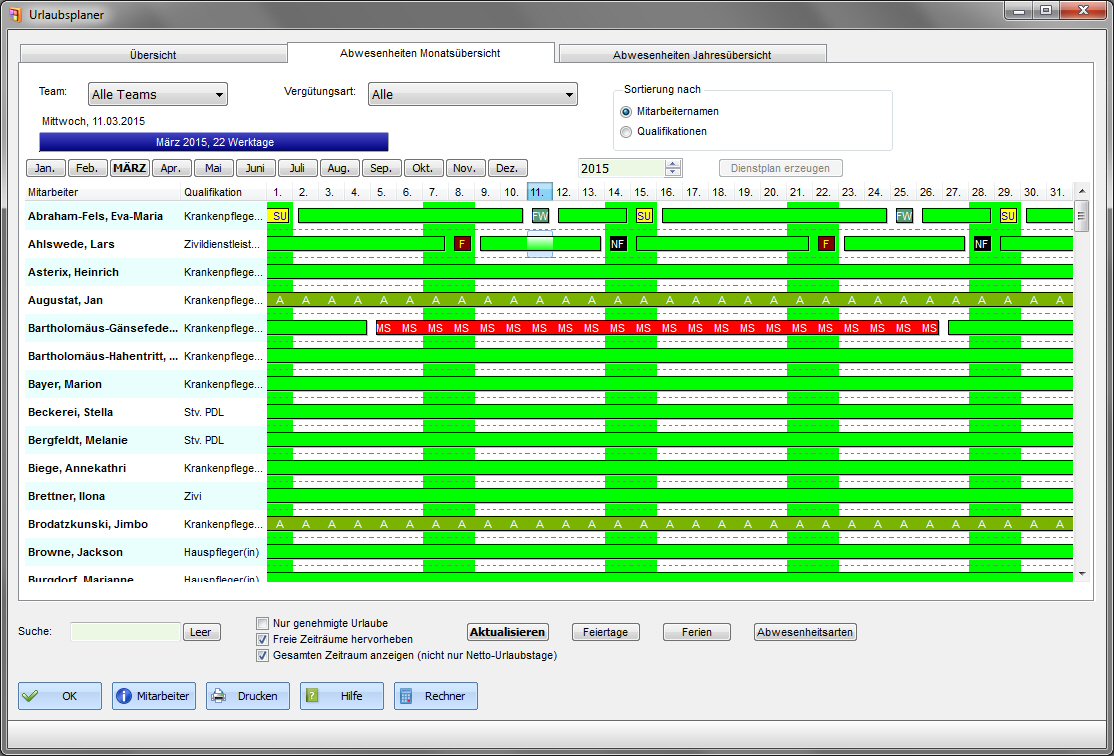Click the green checkmark OK button
Screen dimensions: 1114x756
(x=59, y=696)
